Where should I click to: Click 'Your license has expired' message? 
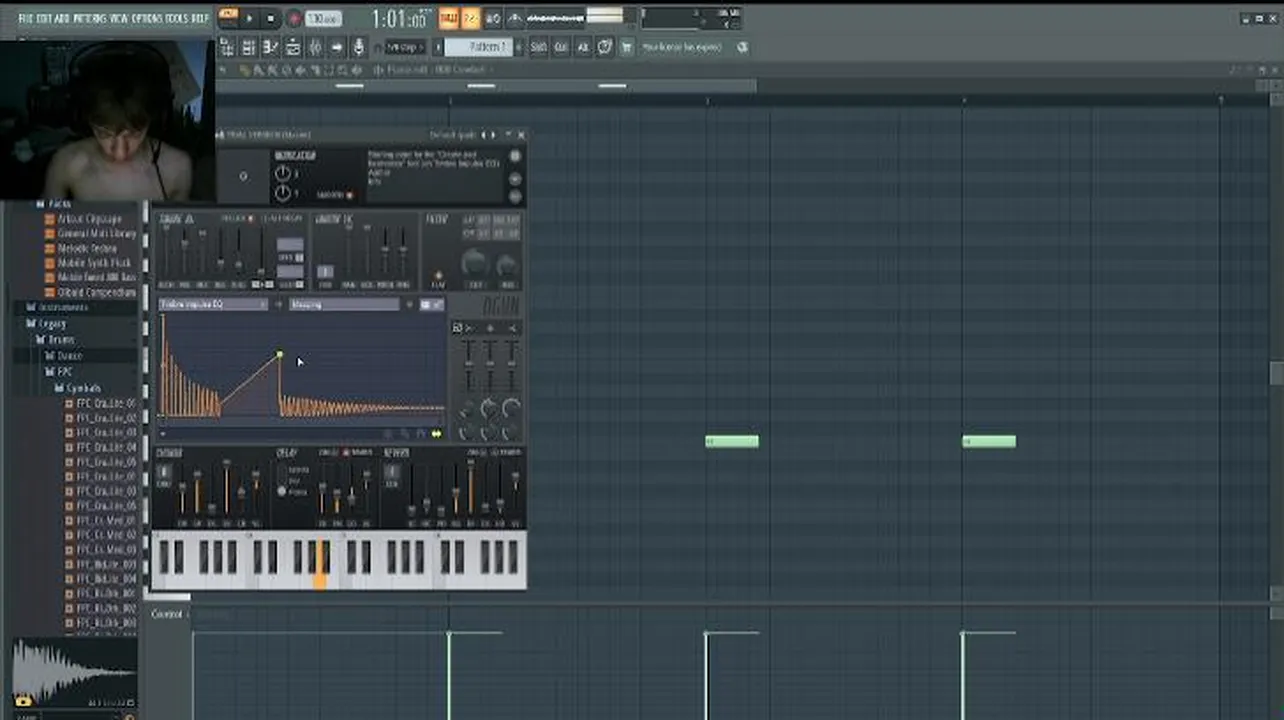click(x=681, y=47)
